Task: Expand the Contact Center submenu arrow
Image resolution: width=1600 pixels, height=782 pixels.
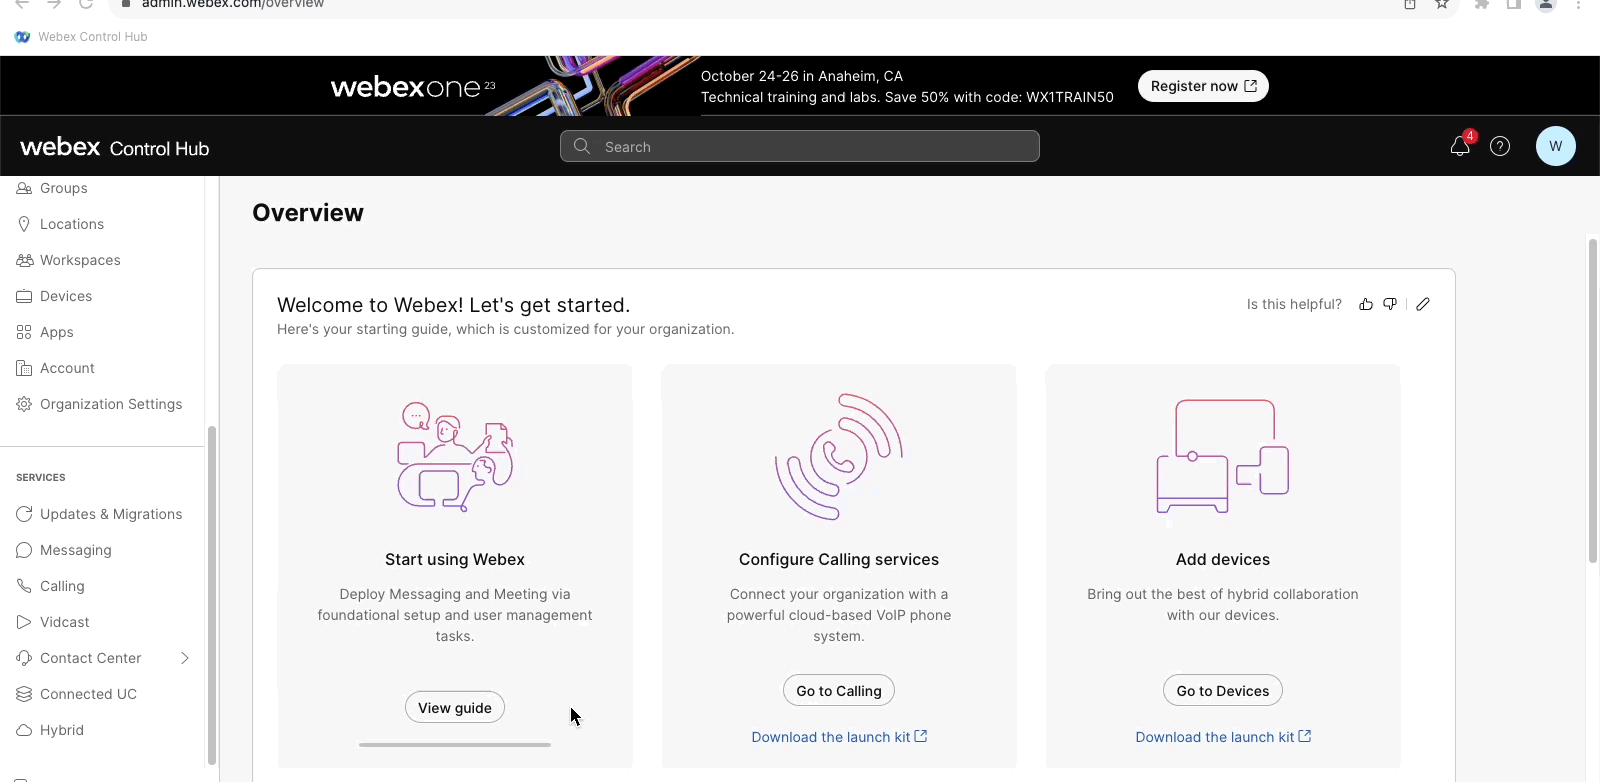Action: point(184,658)
